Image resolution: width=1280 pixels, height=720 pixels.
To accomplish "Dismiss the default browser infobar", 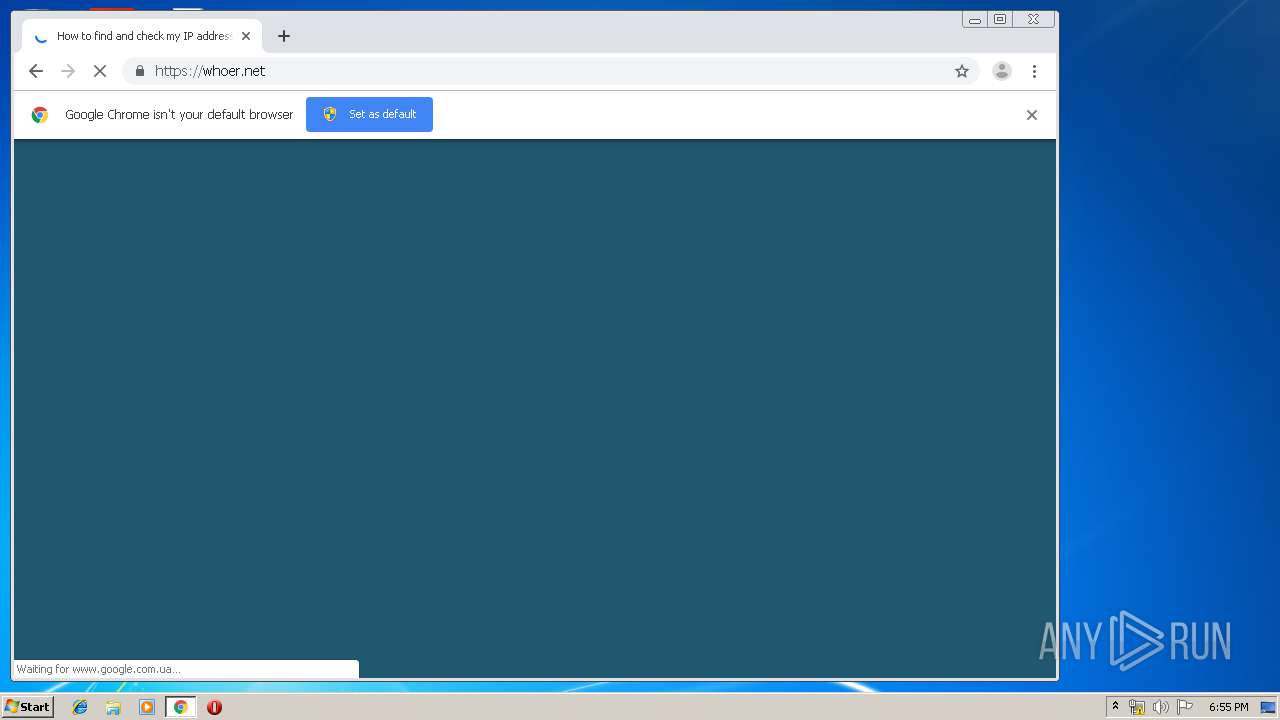I will [1032, 115].
